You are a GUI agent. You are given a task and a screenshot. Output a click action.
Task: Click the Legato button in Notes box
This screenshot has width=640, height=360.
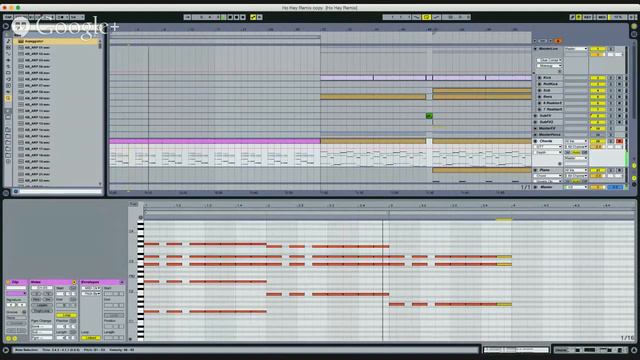42,305
